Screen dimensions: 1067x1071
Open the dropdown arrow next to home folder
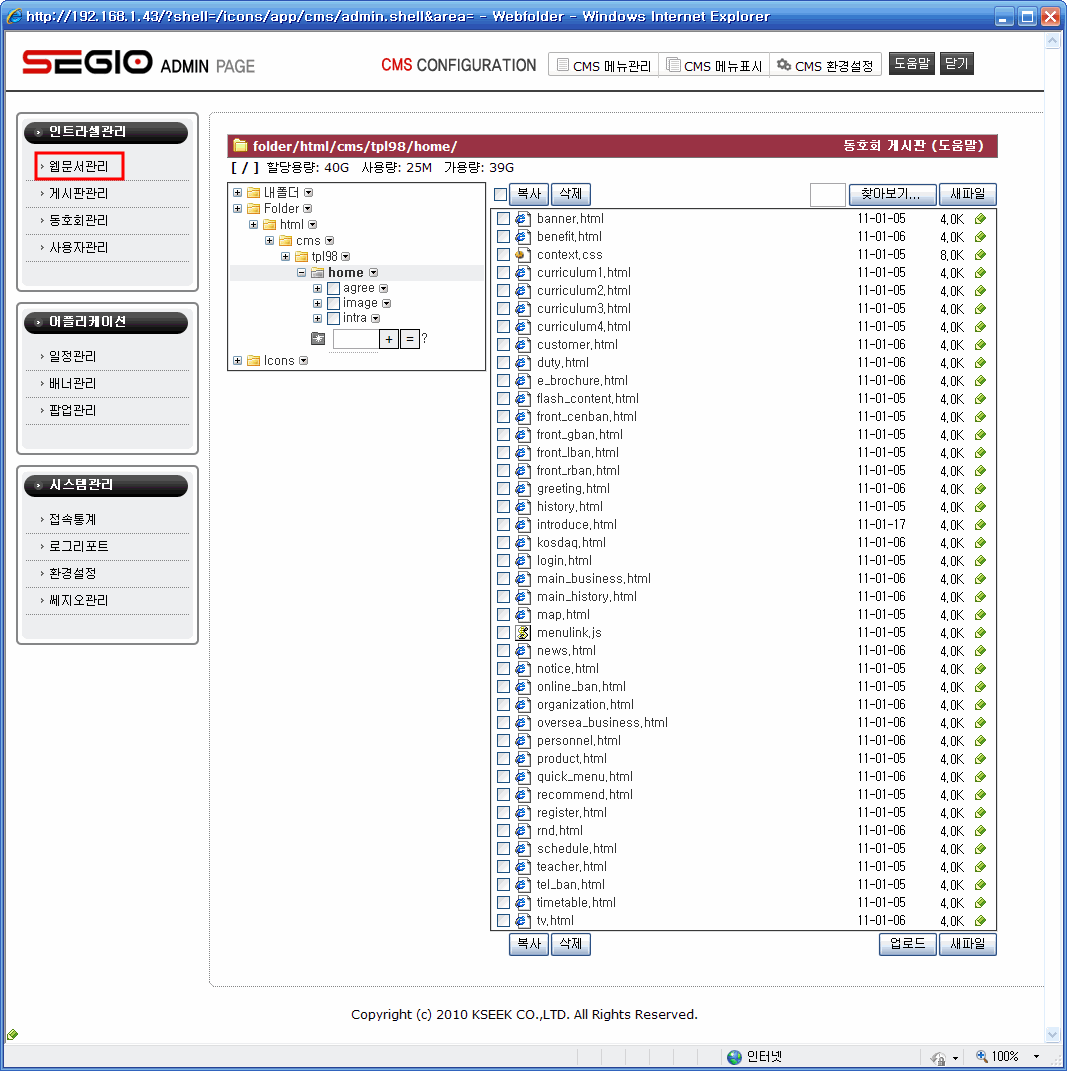[x=373, y=273]
